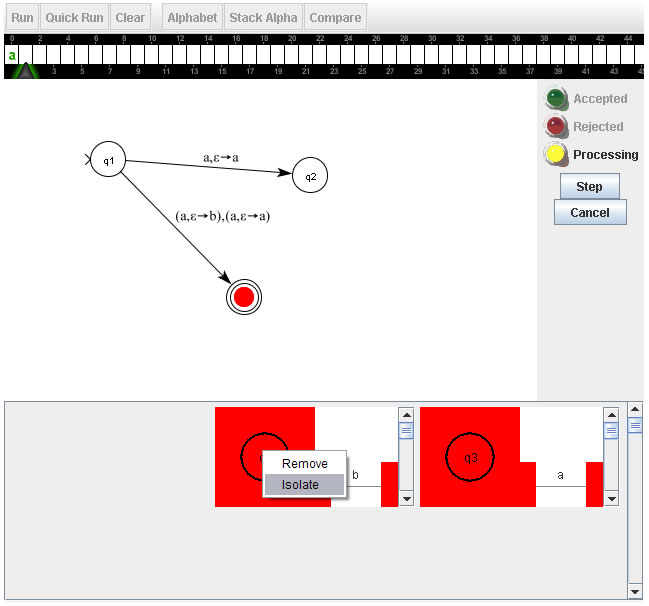
Task: Click the red highlighted final state
Action: [x=243, y=297]
